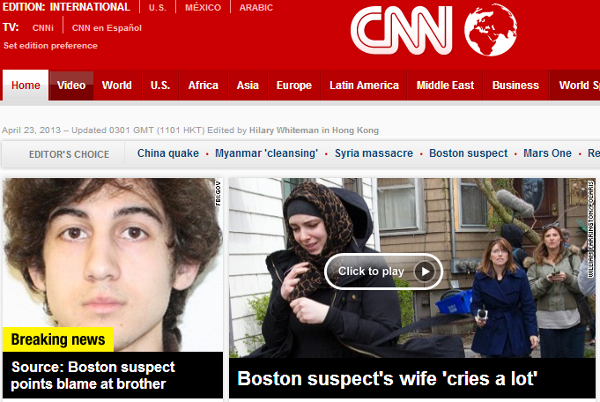This screenshot has height=402, width=600.
Task: Select the Africa navigation tab
Action: click(x=203, y=85)
